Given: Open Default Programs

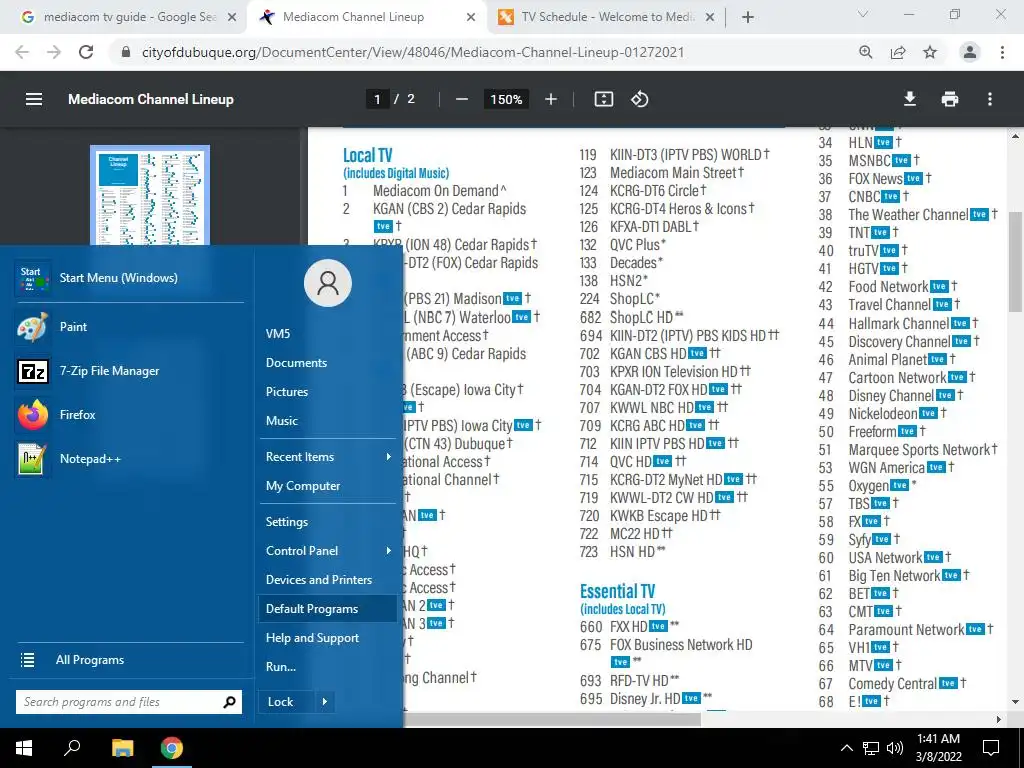Looking at the screenshot, I should tap(328, 609).
